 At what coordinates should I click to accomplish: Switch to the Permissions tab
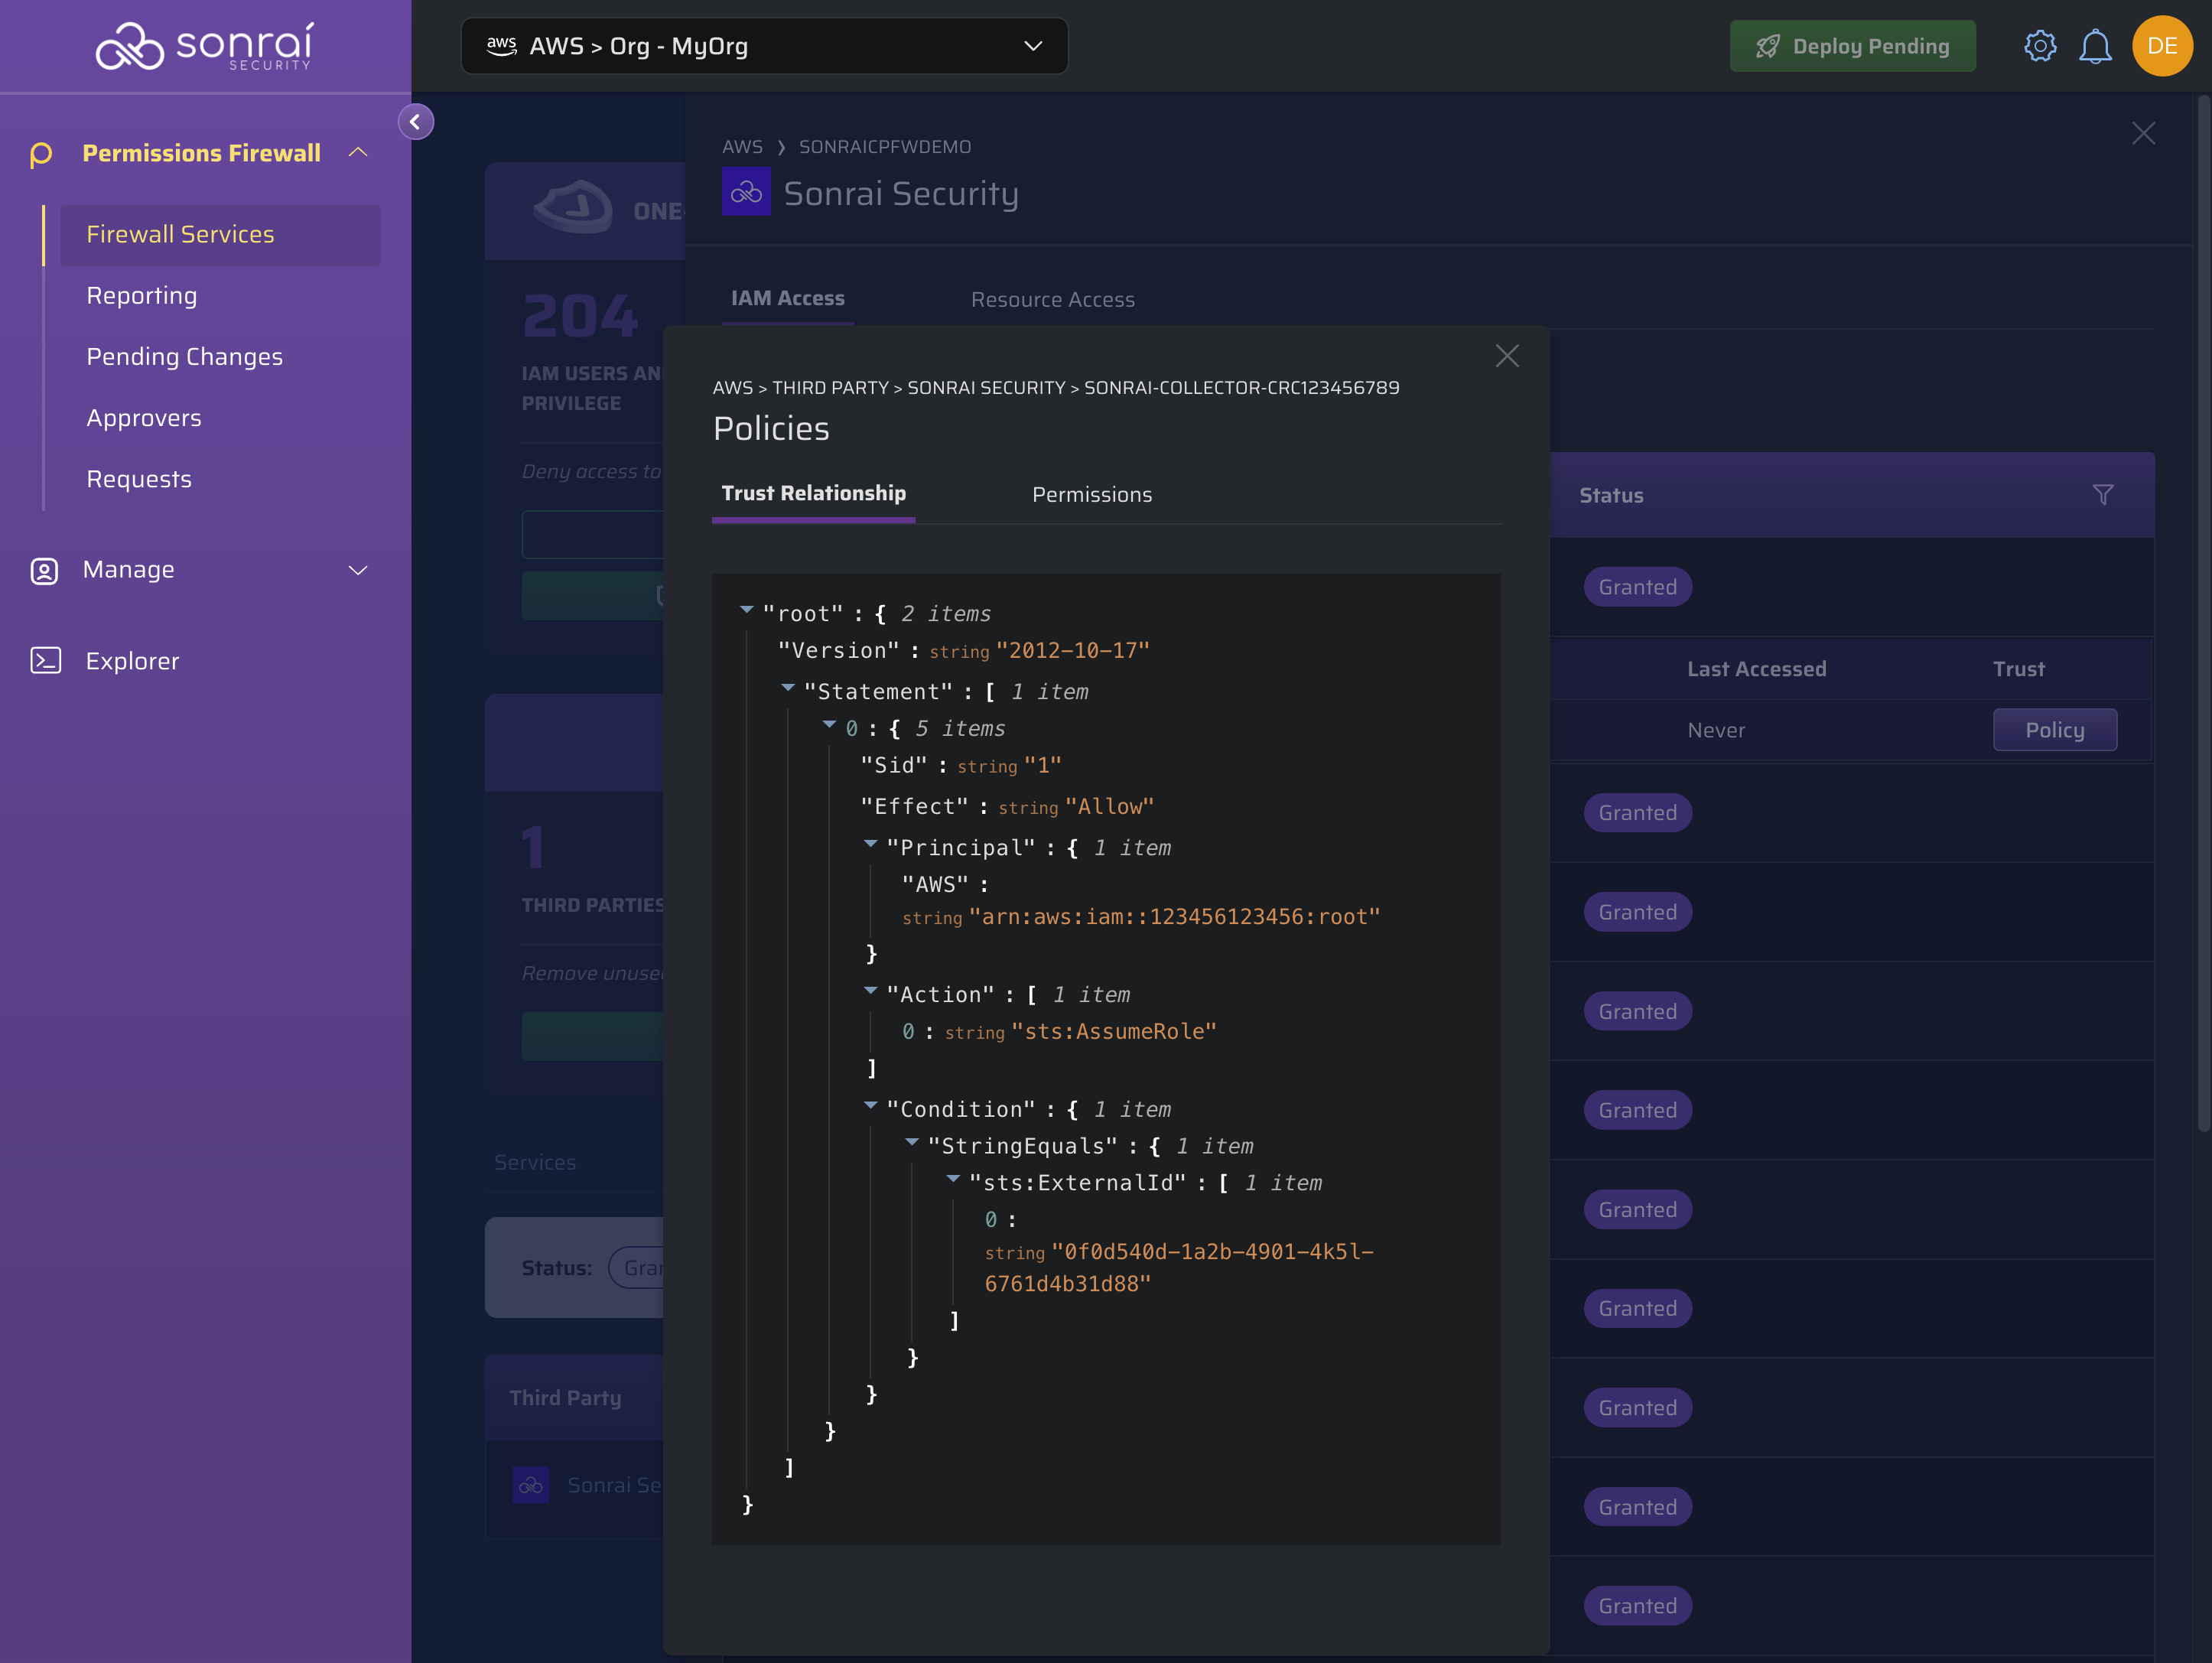(1092, 495)
